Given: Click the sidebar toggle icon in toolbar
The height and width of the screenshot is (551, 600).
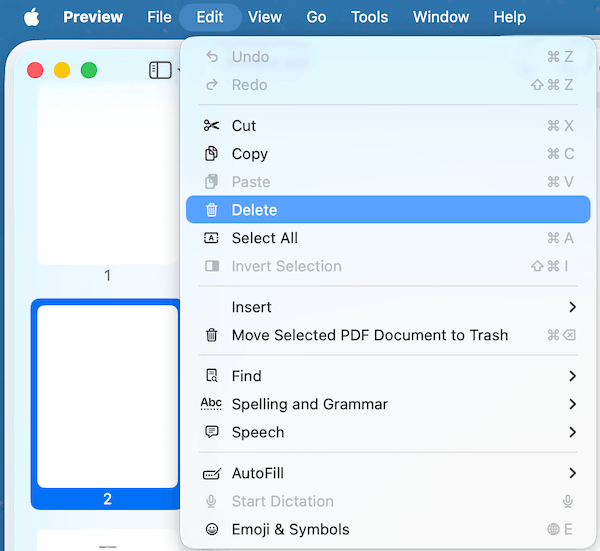Looking at the screenshot, I should (160, 70).
